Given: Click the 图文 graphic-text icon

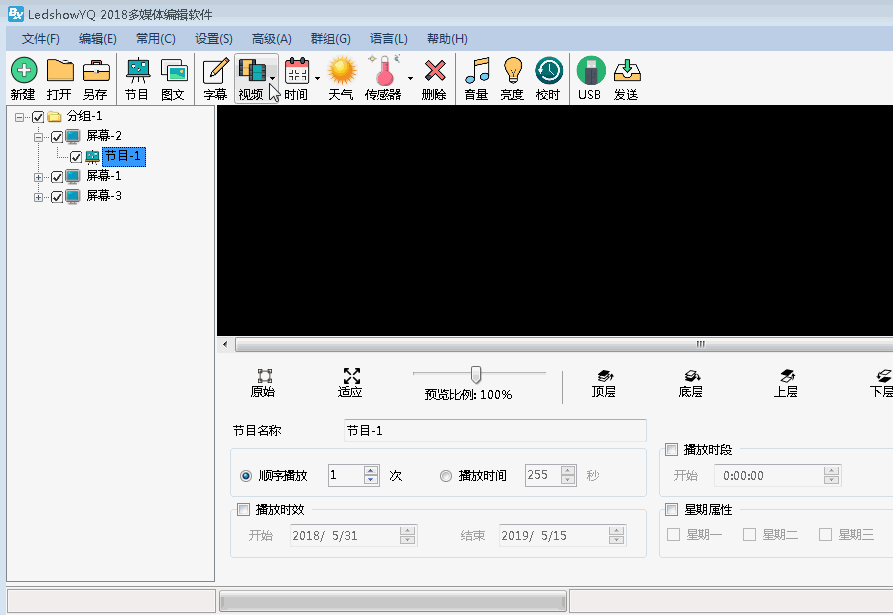Looking at the screenshot, I should [174, 78].
